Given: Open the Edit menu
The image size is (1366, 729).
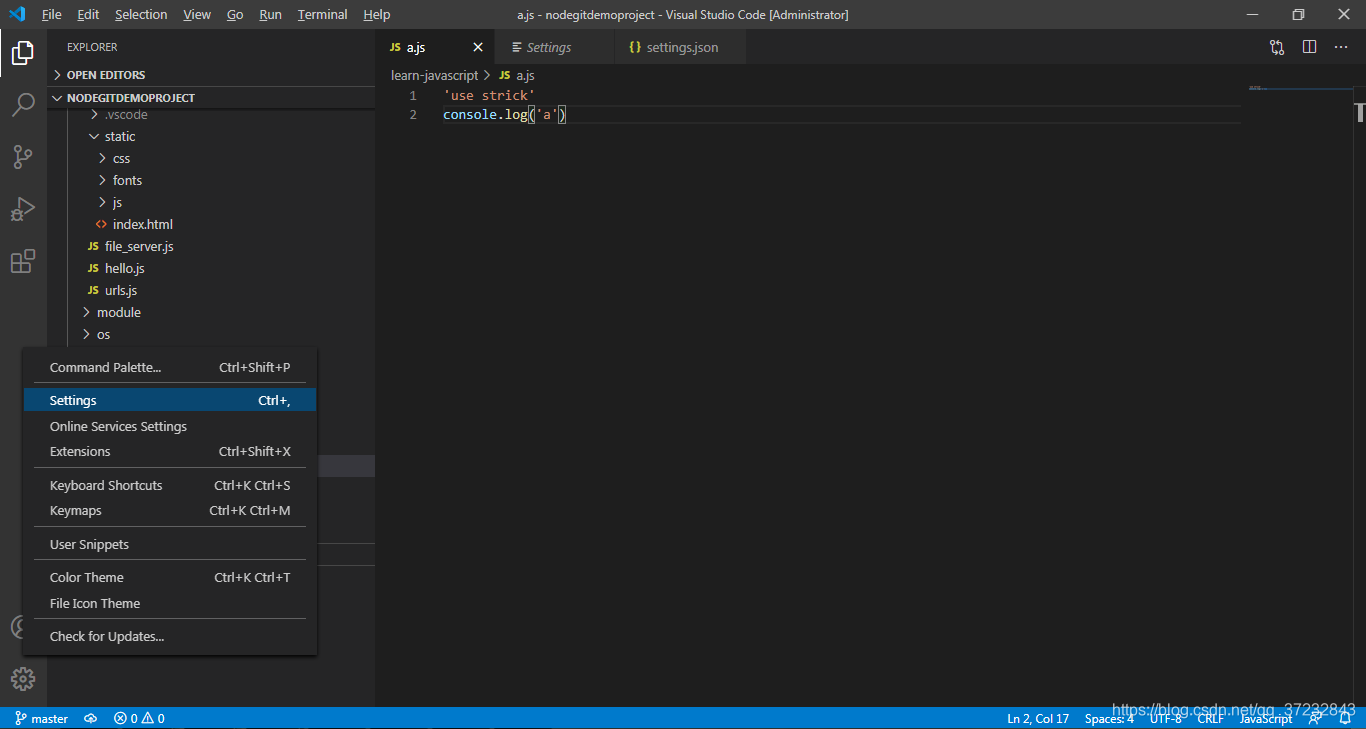Looking at the screenshot, I should [x=88, y=14].
